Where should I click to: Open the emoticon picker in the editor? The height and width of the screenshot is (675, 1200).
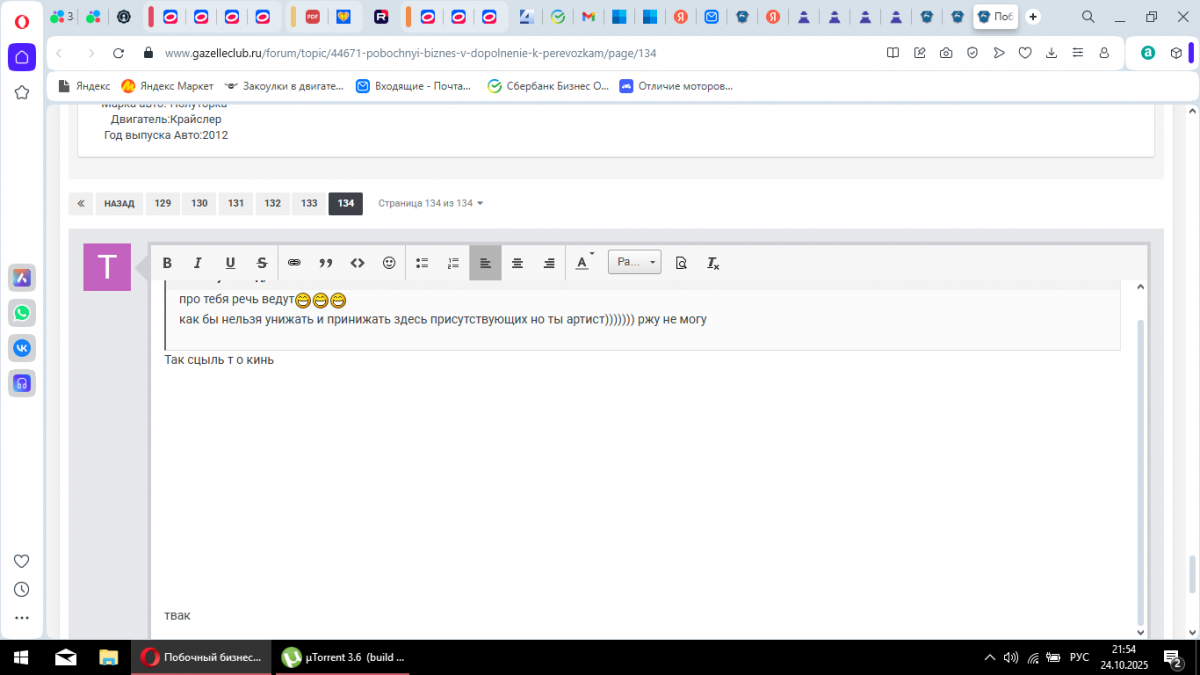(x=389, y=263)
